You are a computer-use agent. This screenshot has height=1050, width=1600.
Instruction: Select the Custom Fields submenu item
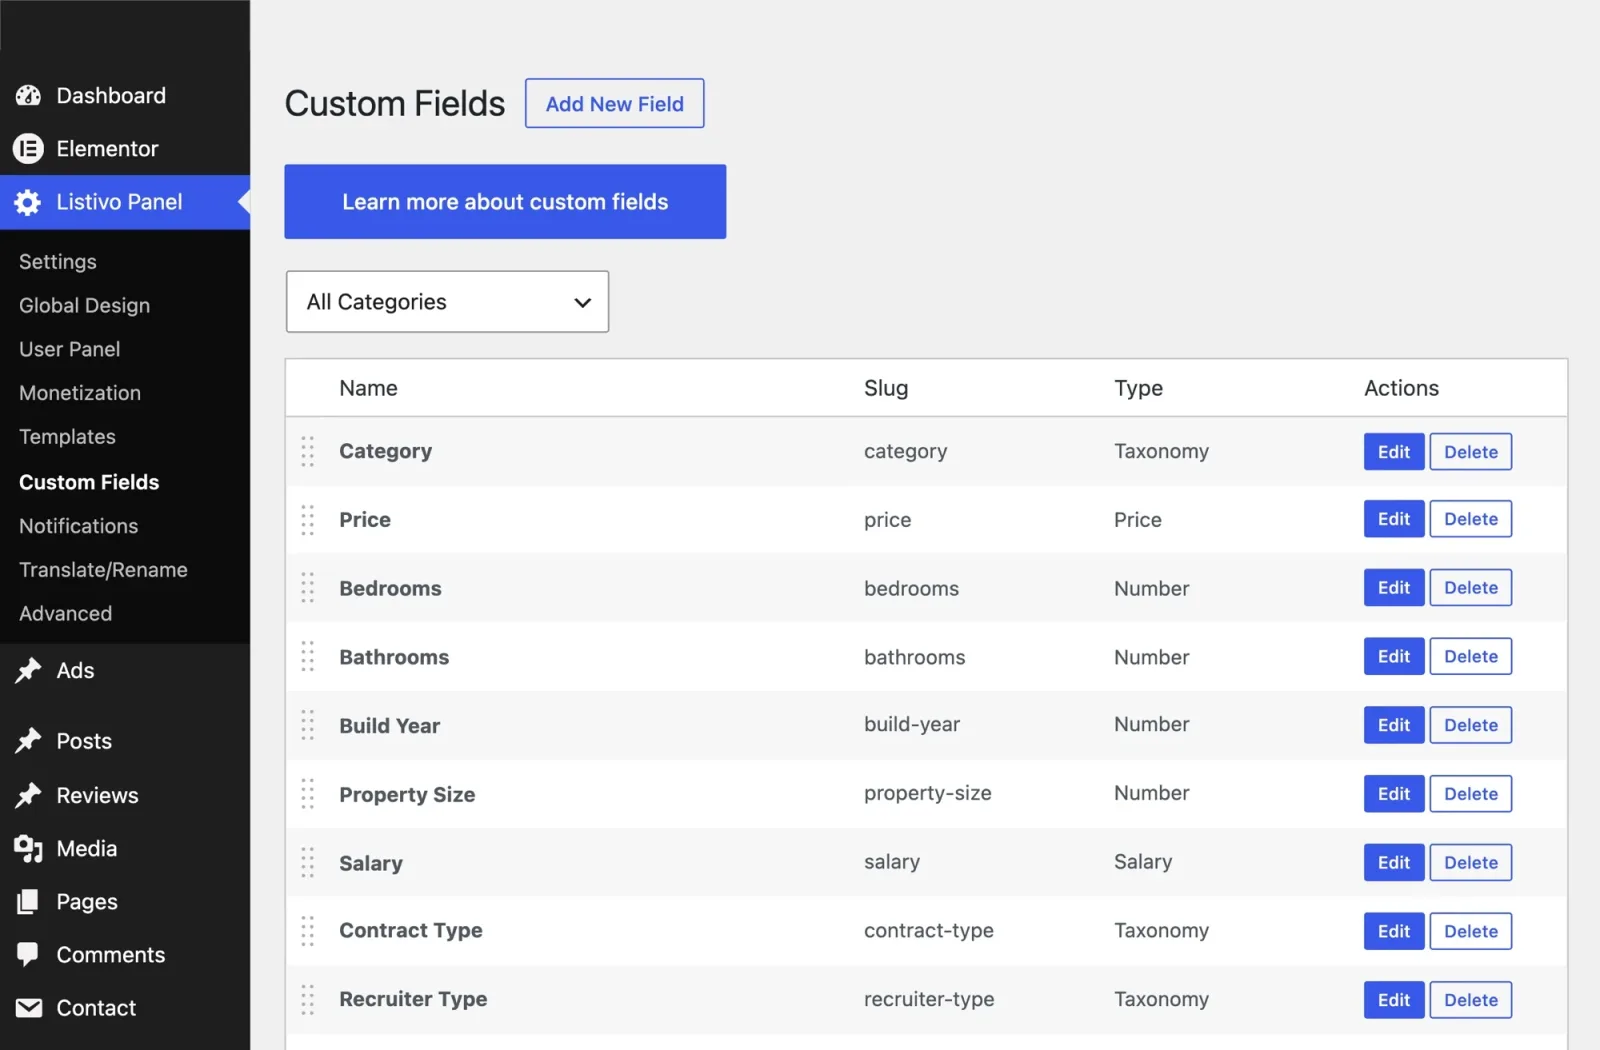click(89, 482)
